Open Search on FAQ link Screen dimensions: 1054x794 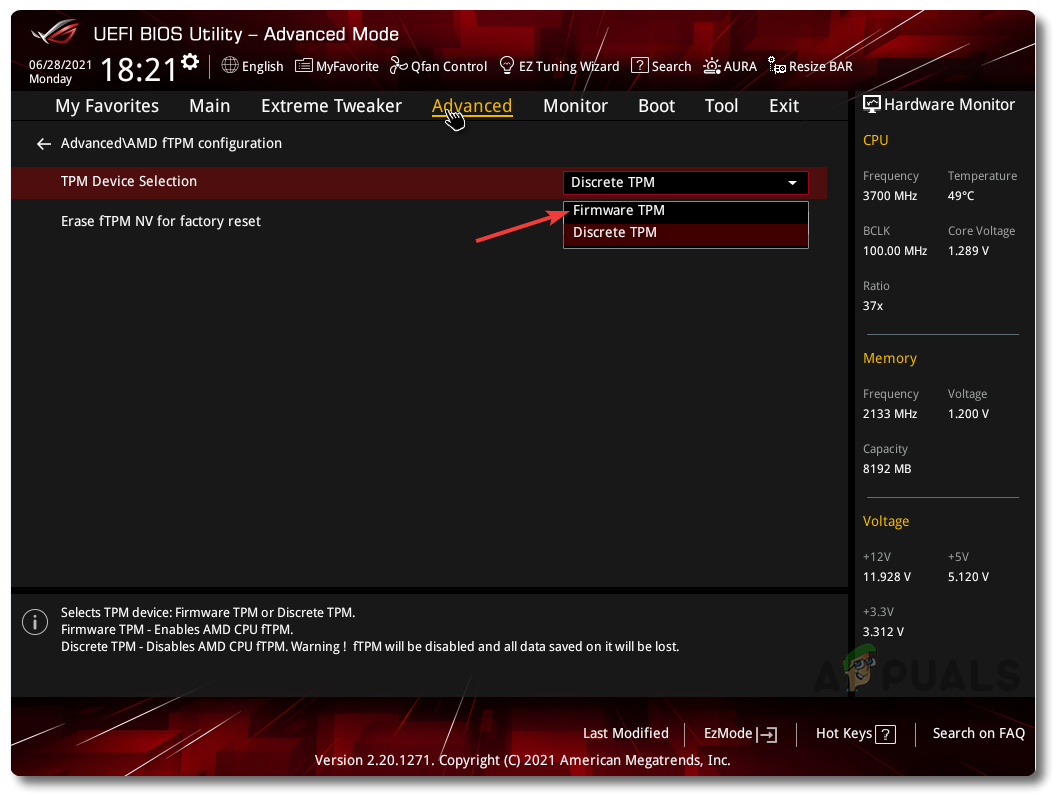(979, 733)
